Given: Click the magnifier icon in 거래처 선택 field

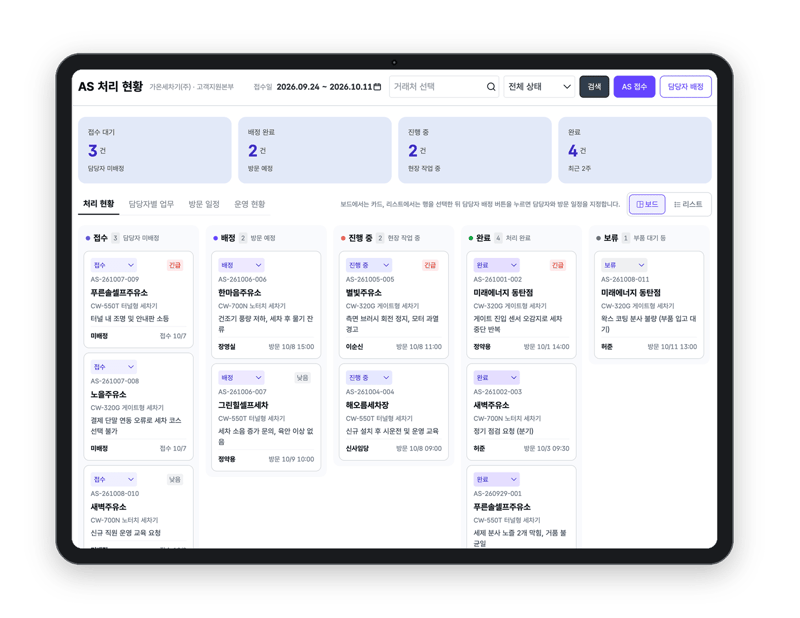Looking at the screenshot, I should point(491,87).
